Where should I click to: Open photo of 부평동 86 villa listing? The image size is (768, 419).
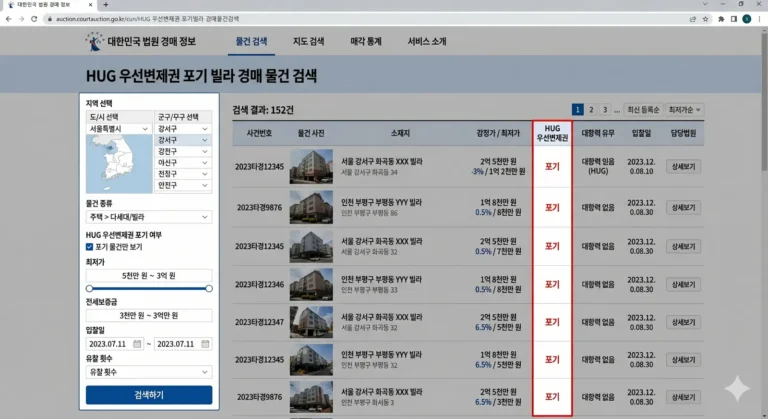(311, 208)
